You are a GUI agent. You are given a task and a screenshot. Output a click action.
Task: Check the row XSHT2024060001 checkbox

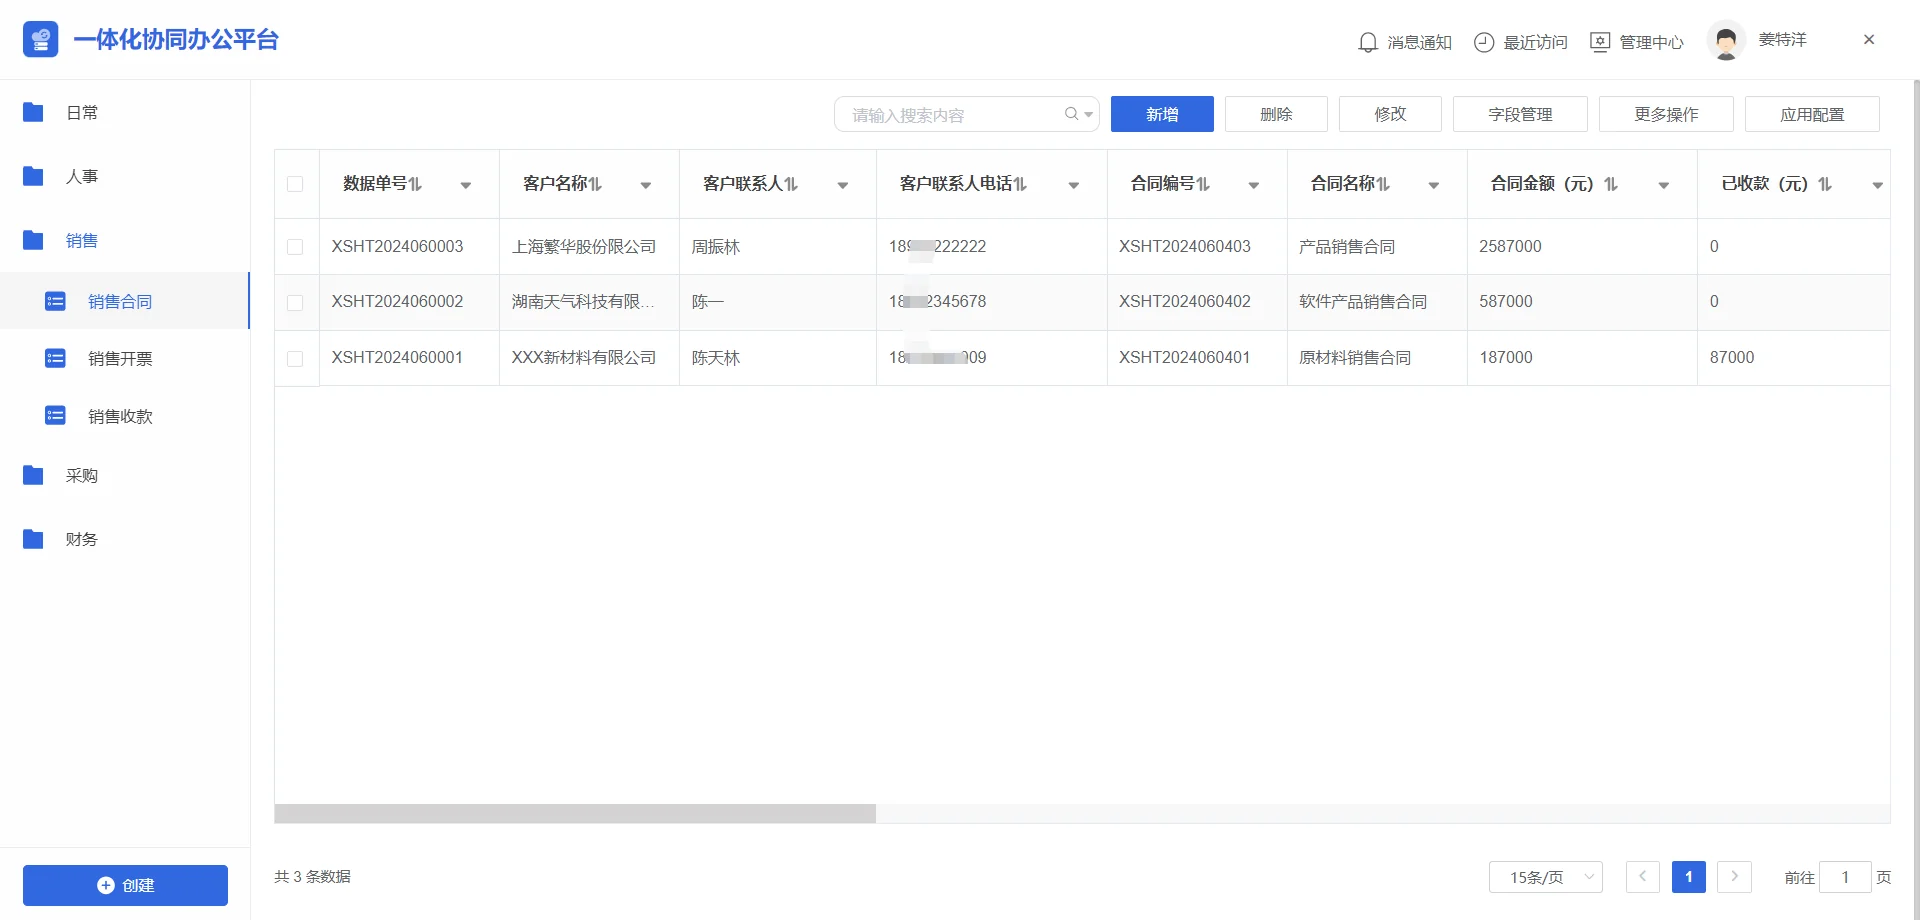point(295,359)
